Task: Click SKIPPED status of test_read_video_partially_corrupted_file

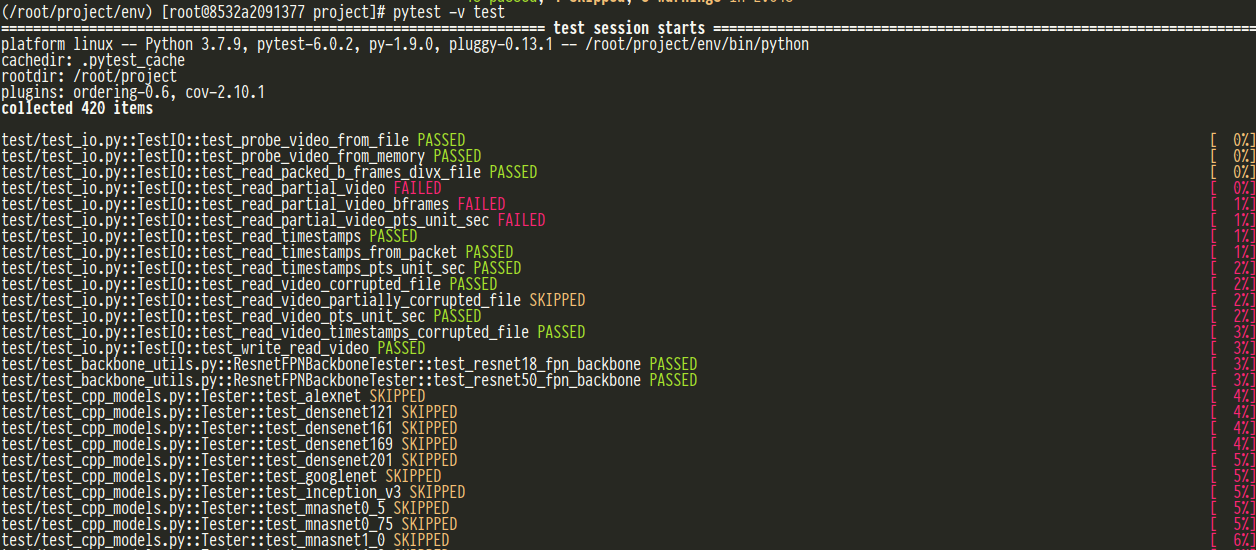Action: point(557,300)
